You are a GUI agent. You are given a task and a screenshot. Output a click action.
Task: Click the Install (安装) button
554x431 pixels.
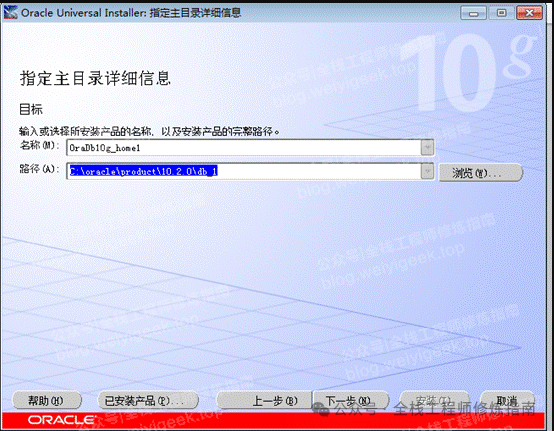tap(435, 401)
